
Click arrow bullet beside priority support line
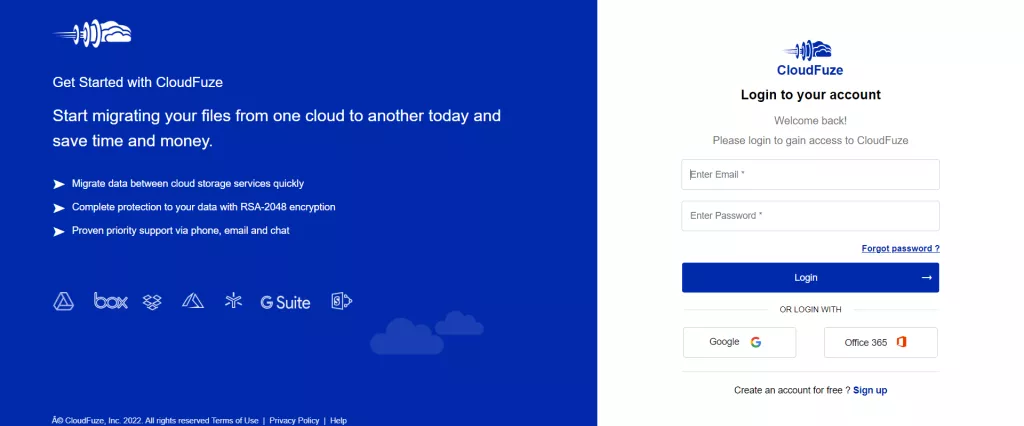pyautogui.click(x=59, y=231)
